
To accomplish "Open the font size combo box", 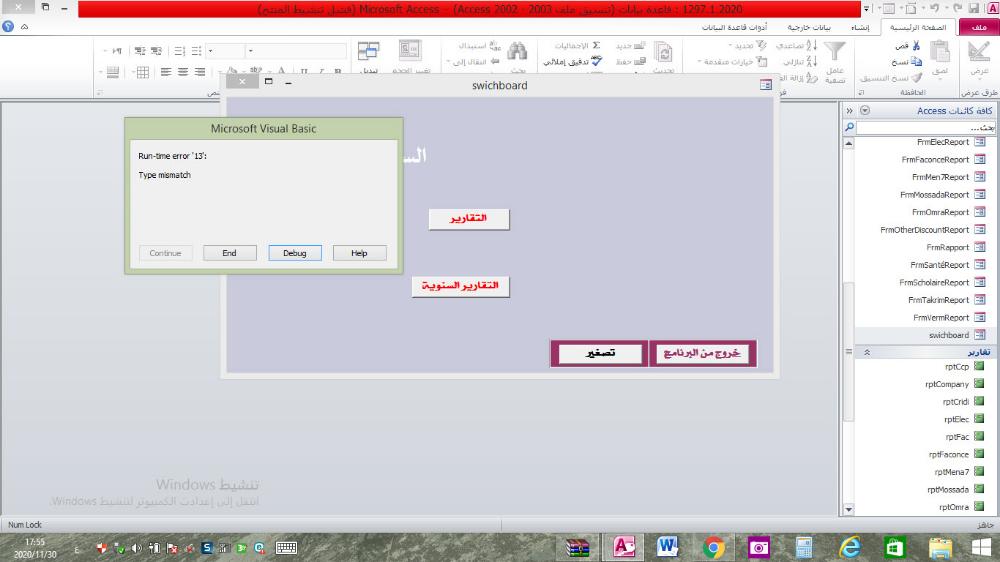I will tap(225, 50).
